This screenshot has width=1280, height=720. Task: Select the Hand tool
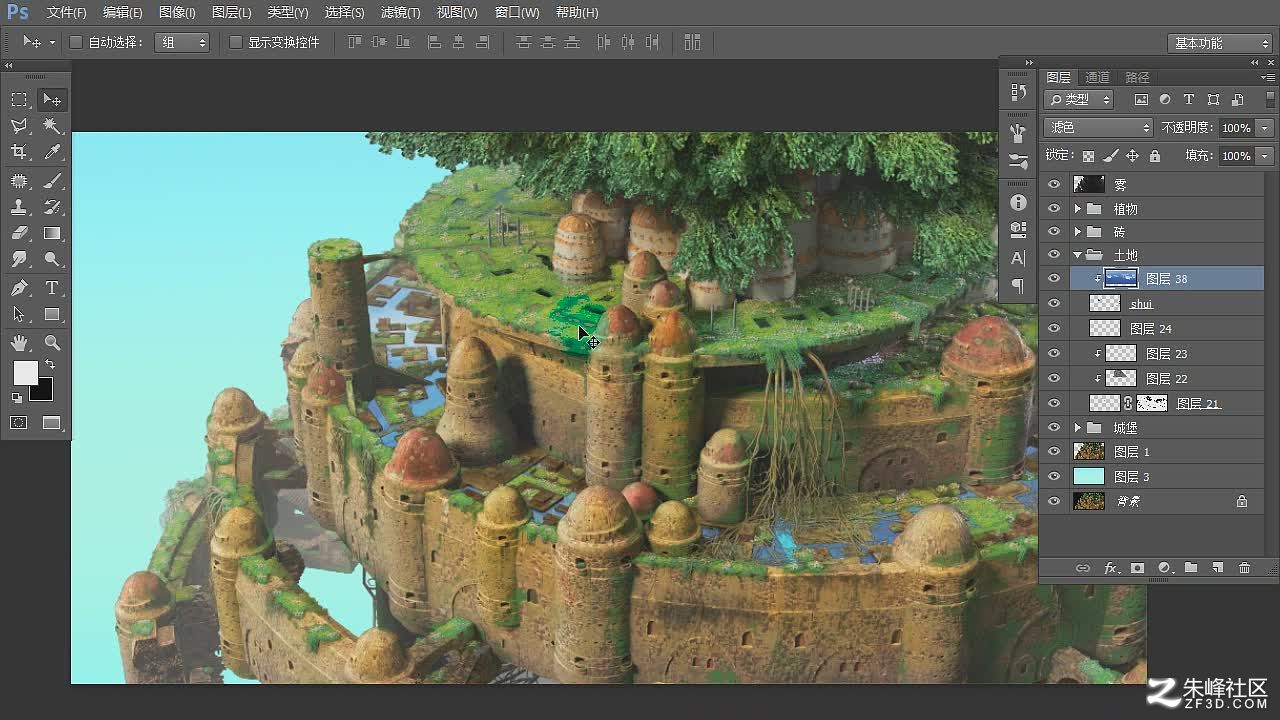(x=19, y=343)
